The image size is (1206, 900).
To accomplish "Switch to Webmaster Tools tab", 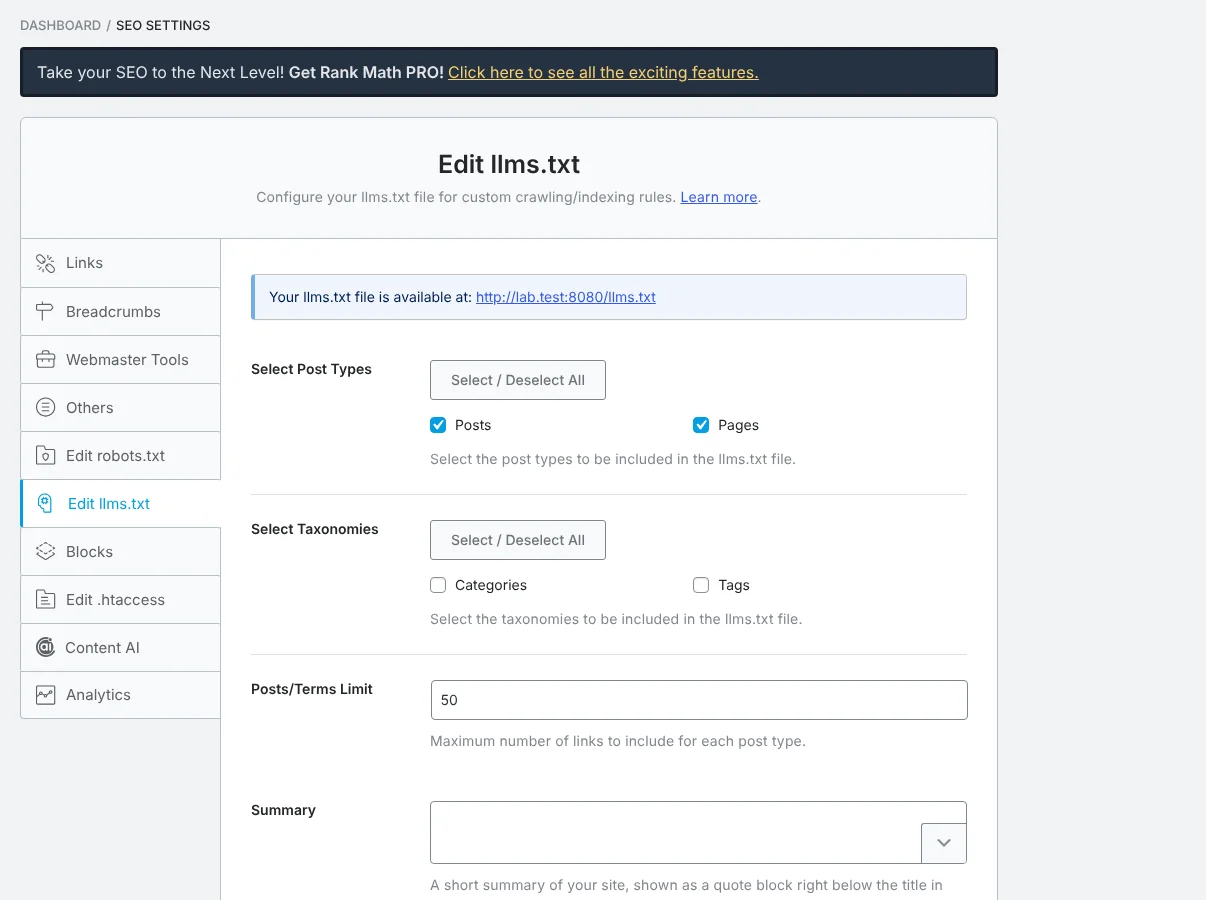I will point(120,359).
